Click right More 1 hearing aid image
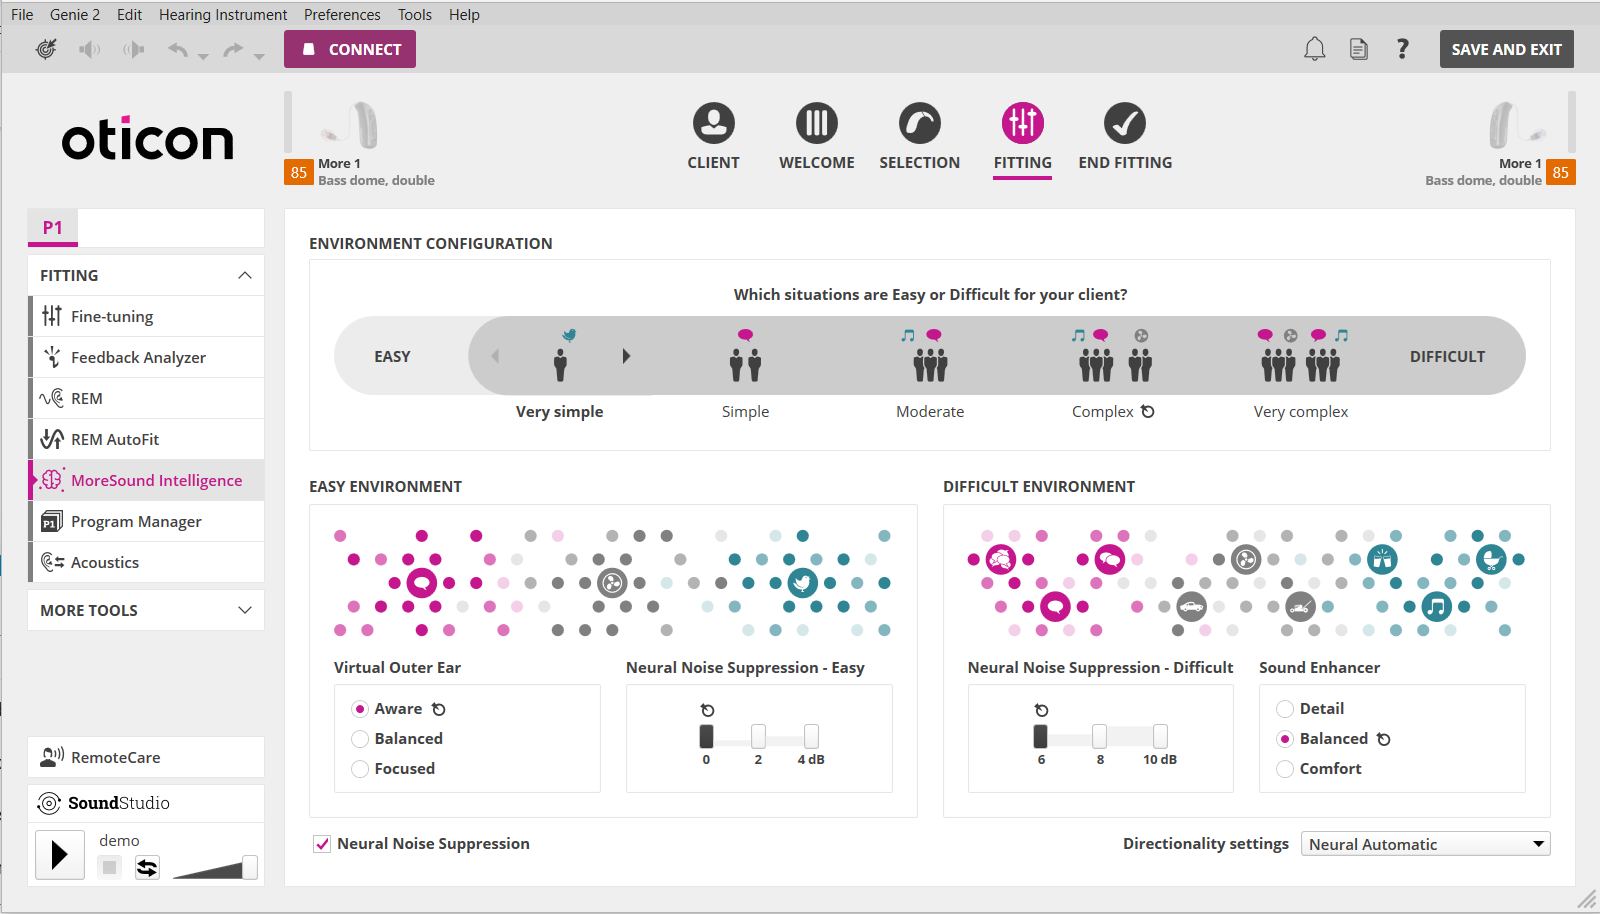 1516,125
